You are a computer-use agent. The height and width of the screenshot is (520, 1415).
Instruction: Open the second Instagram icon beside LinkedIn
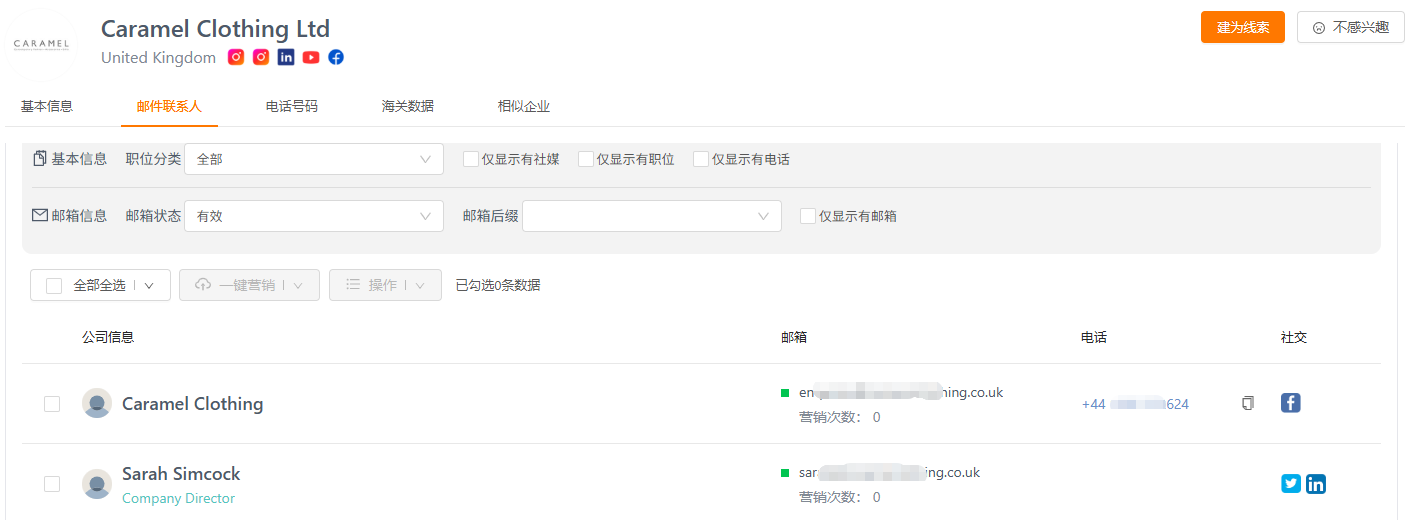[261, 57]
